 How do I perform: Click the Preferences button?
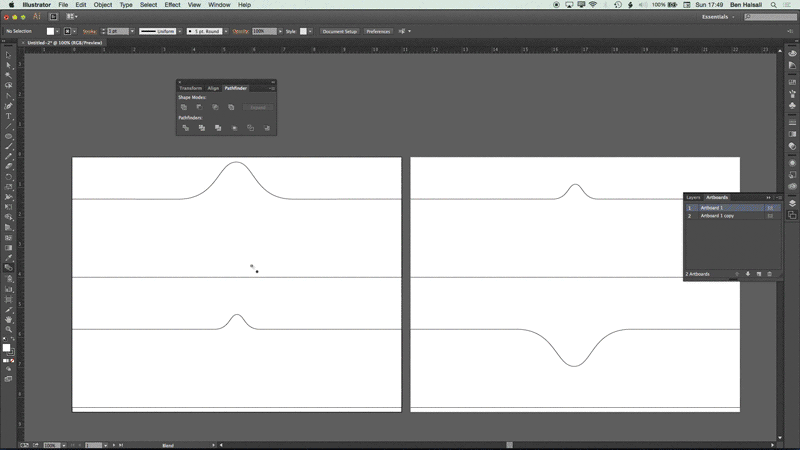click(x=378, y=31)
